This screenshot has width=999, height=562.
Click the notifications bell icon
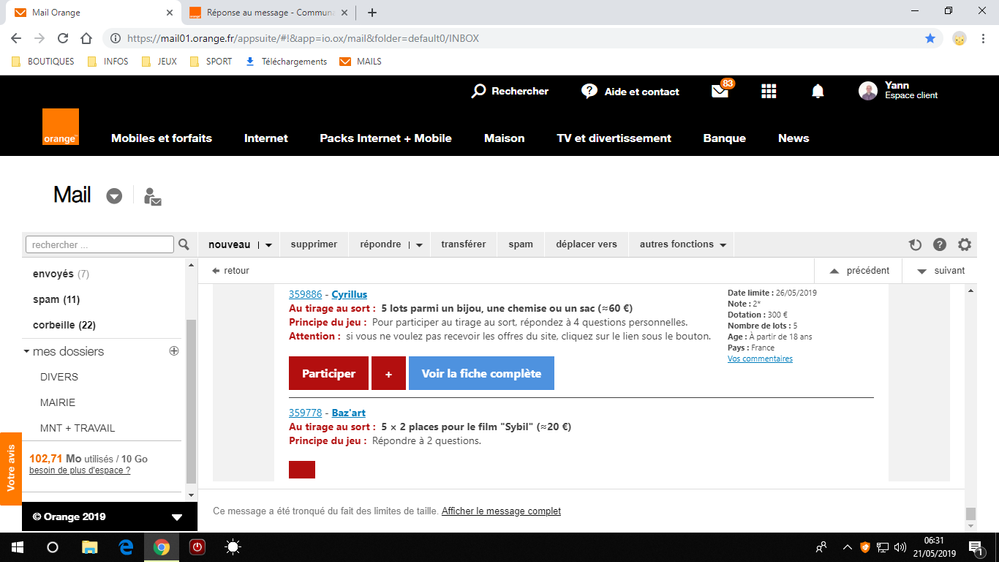coord(817,91)
